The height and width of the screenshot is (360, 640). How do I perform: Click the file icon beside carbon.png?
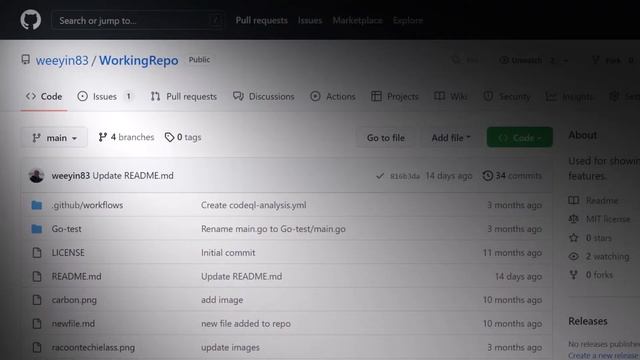pos(37,300)
